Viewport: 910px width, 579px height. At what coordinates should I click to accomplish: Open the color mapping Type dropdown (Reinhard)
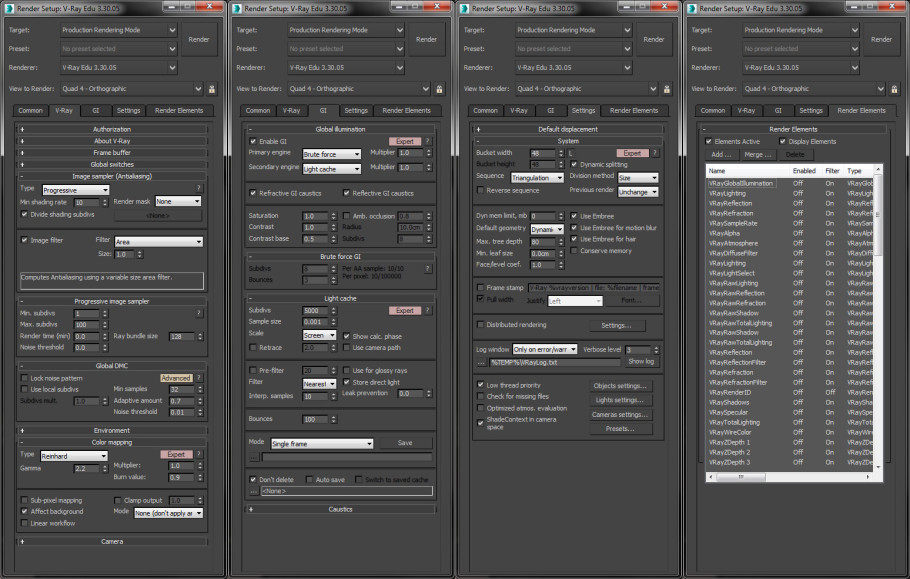[74, 456]
